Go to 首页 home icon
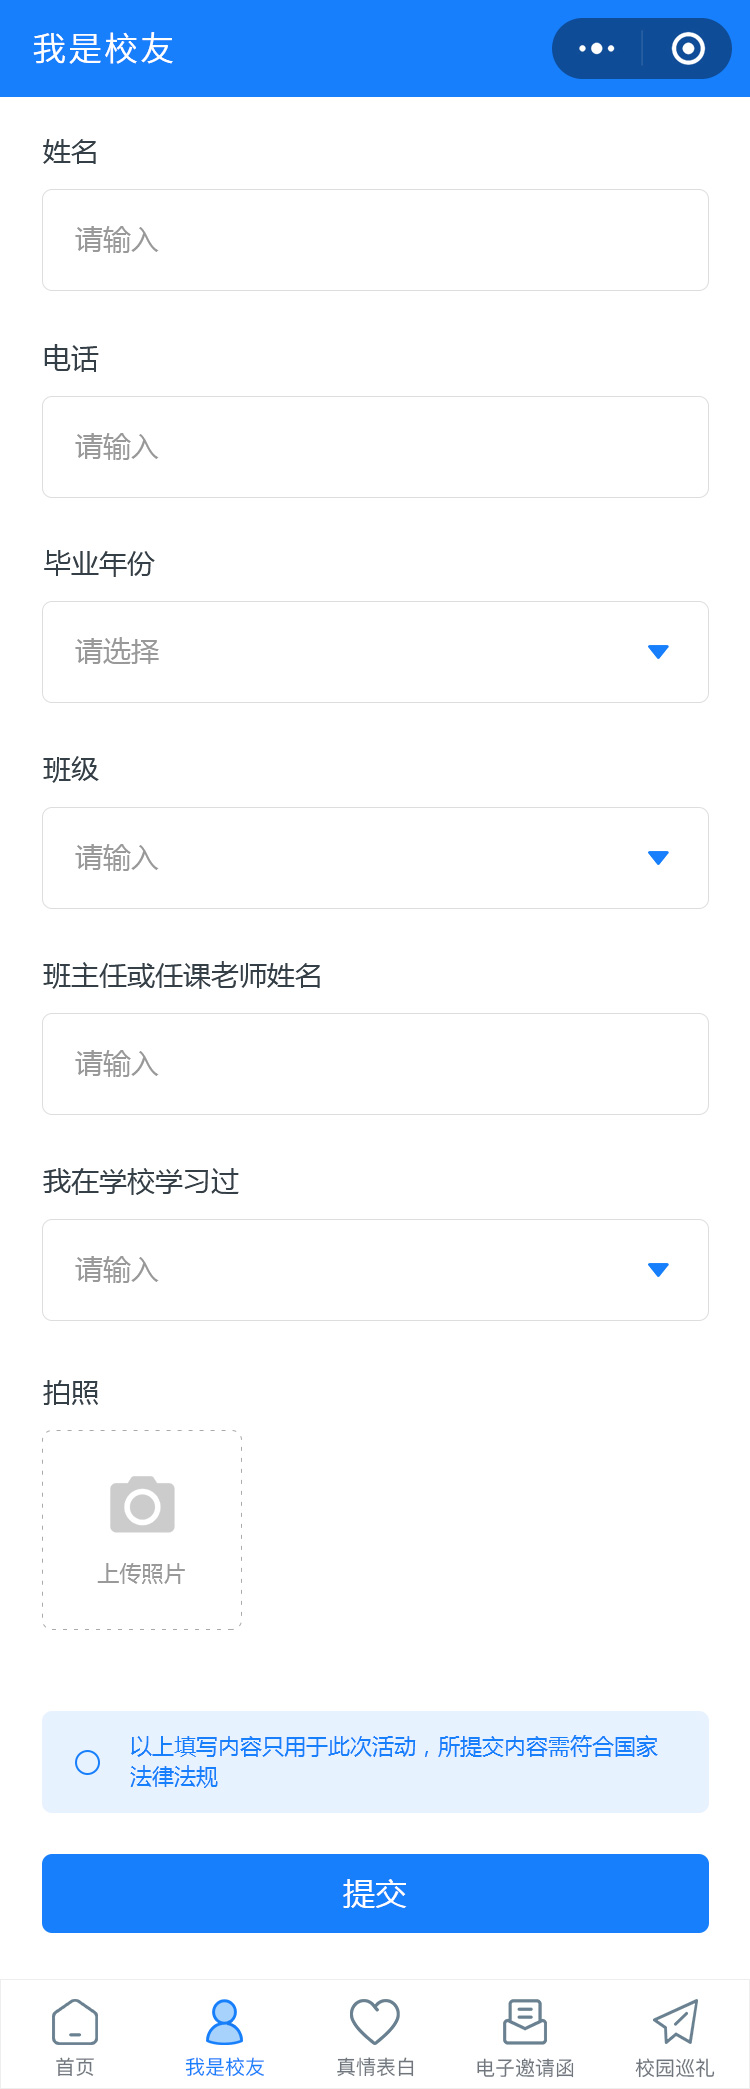Image resolution: width=750 pixels, height=2089 pixels. coord(75,2021)
